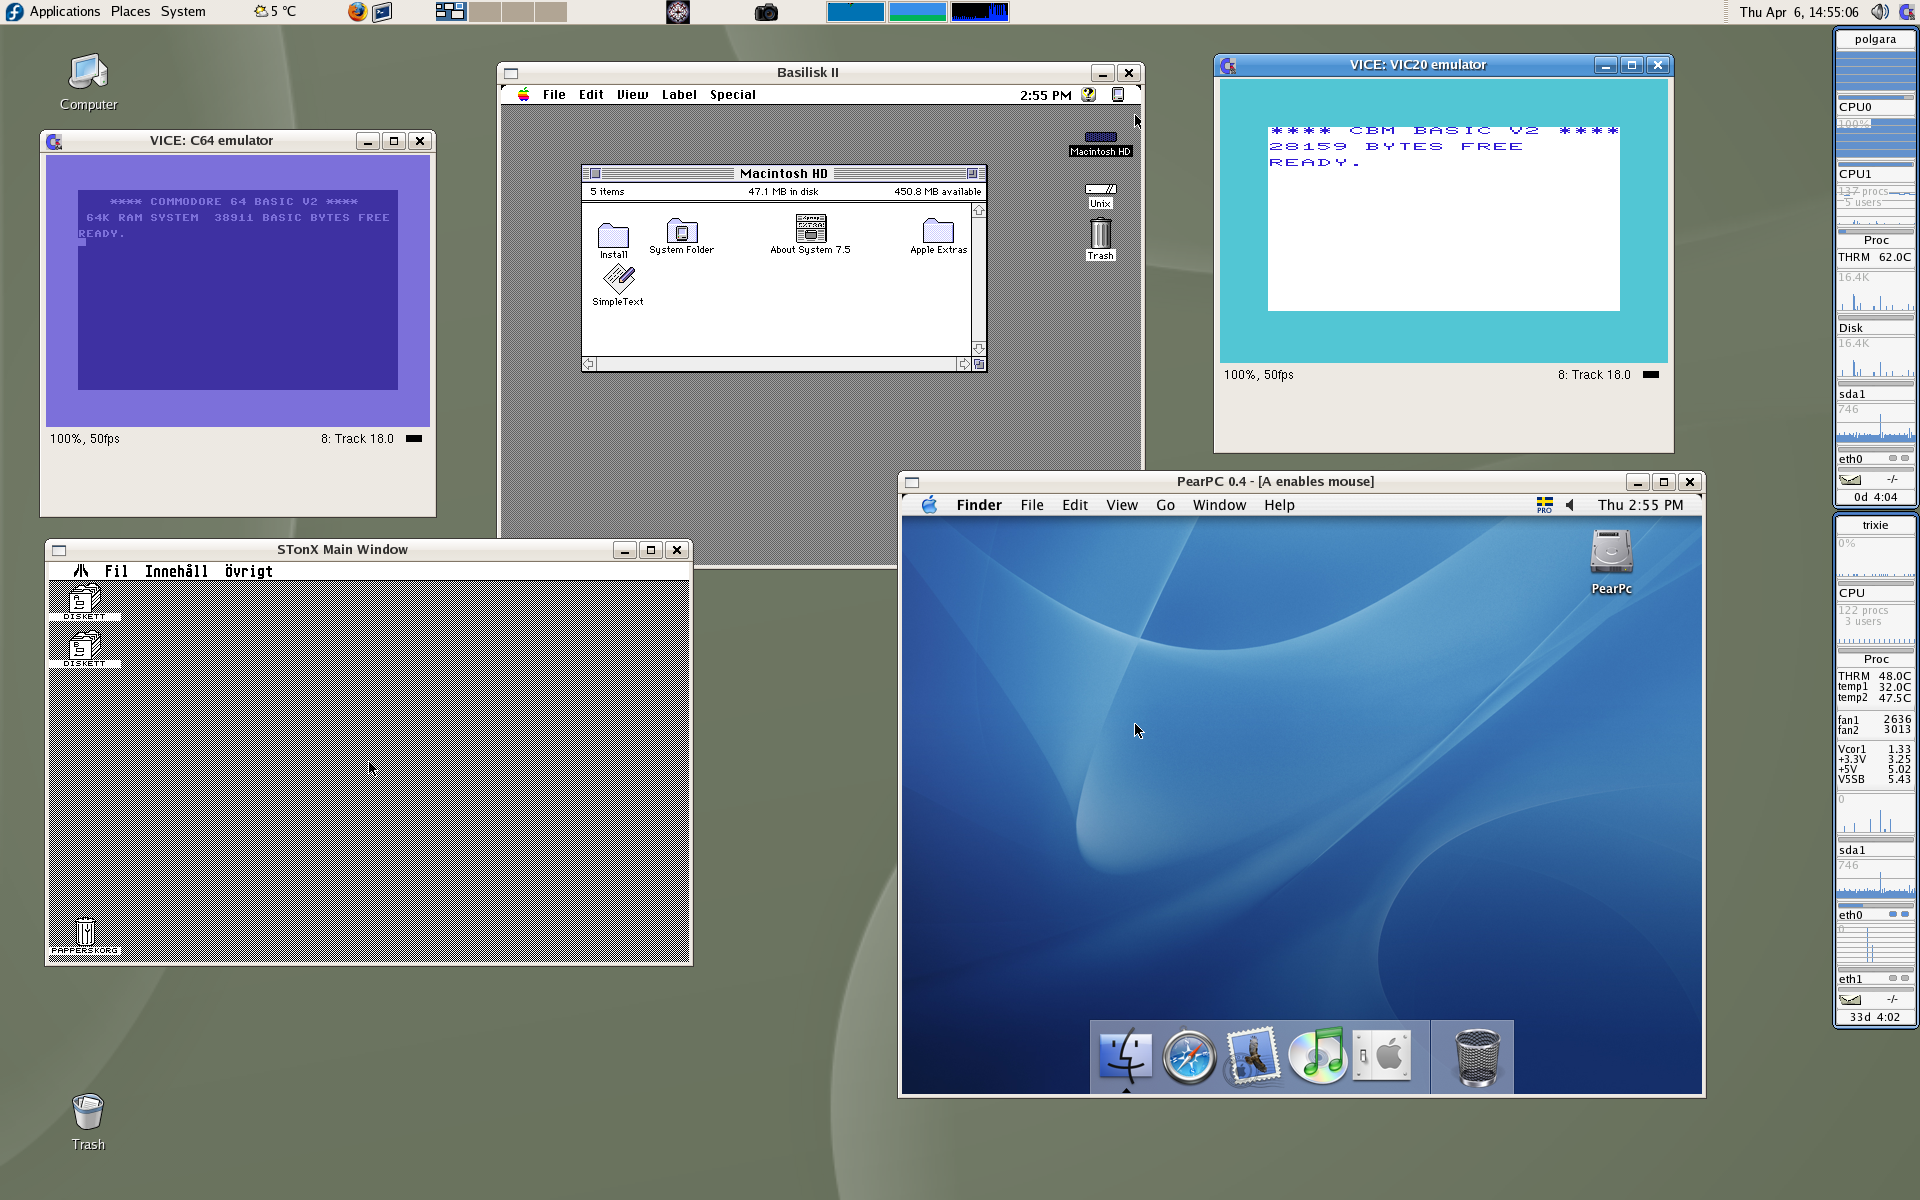The width and height of the screenshot is (1920, 1200).
Task: Select the PearPc hard drive icon
Action: [1611, 553]
